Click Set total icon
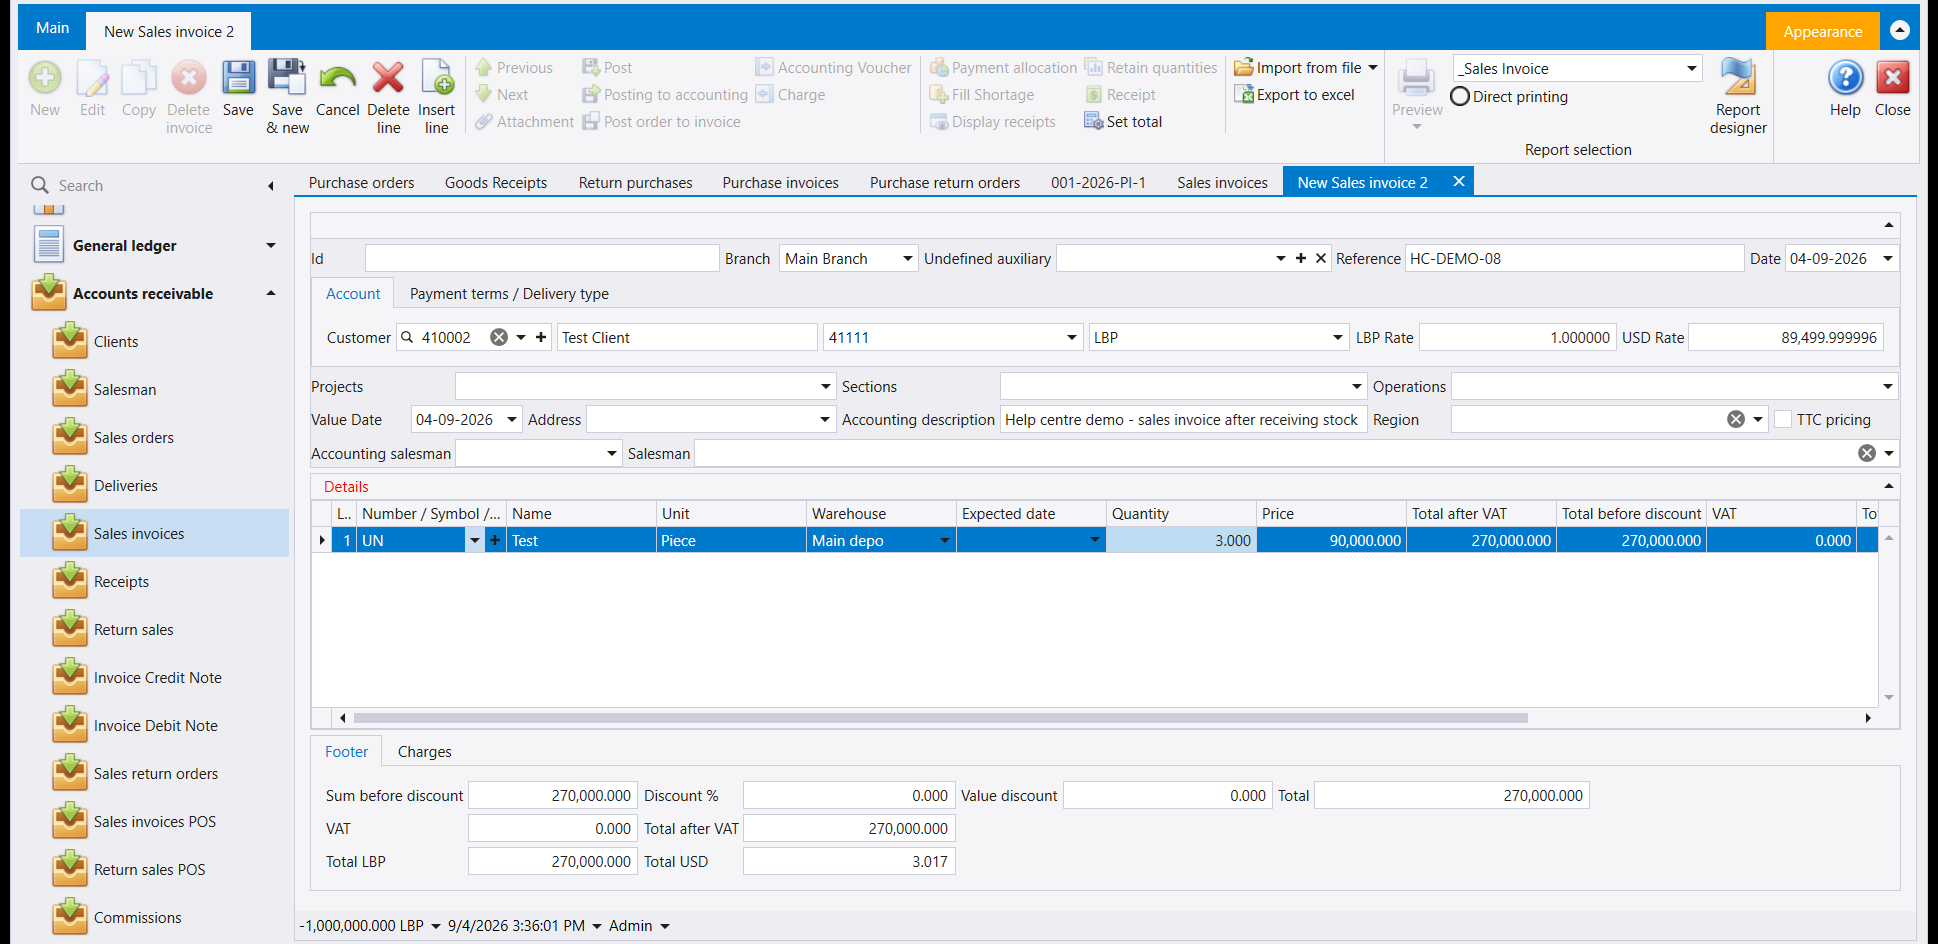The width and height of the screenshot is (1938, 944). pyautogui.click(x=1093, y=121)
